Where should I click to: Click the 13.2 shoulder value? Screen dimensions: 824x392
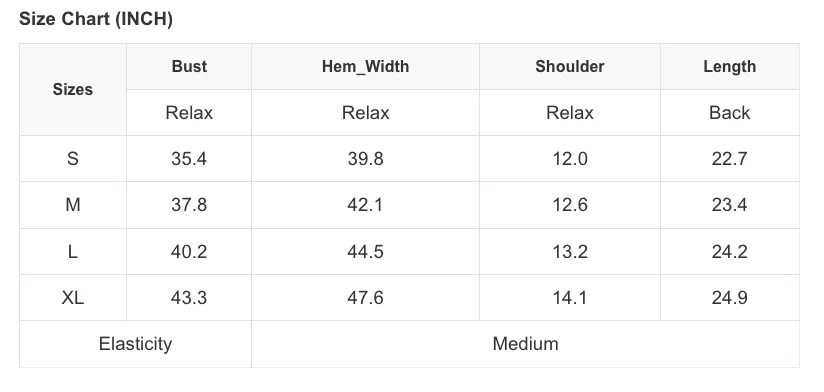[570, 251]
